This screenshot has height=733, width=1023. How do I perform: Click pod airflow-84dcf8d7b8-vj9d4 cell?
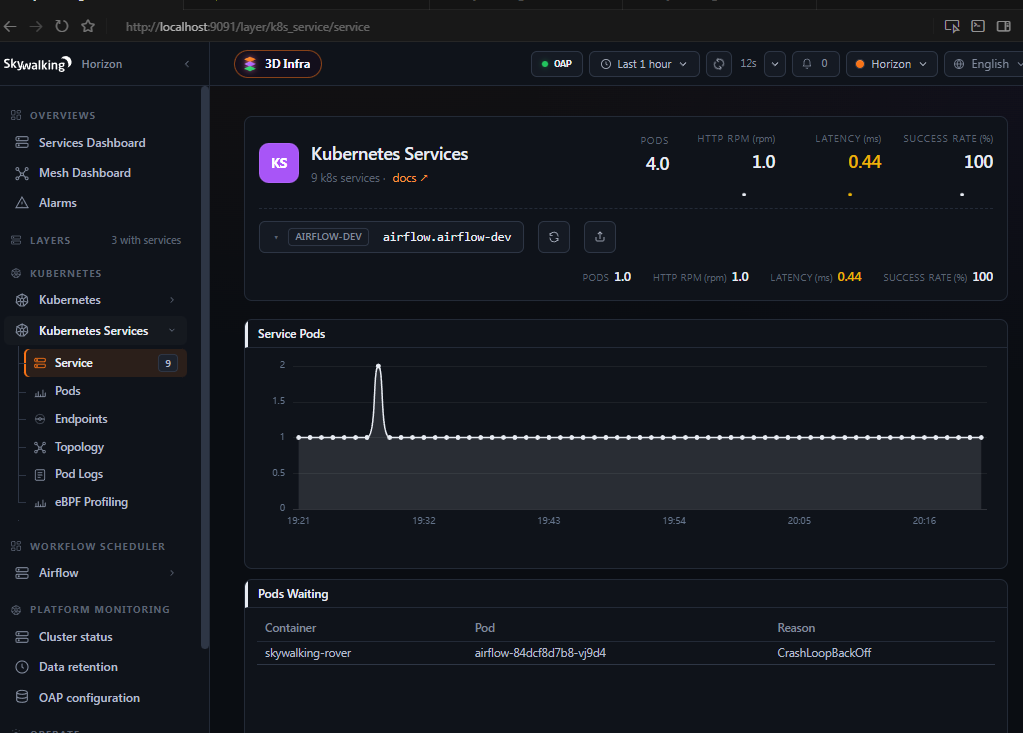tap(540, 653)
